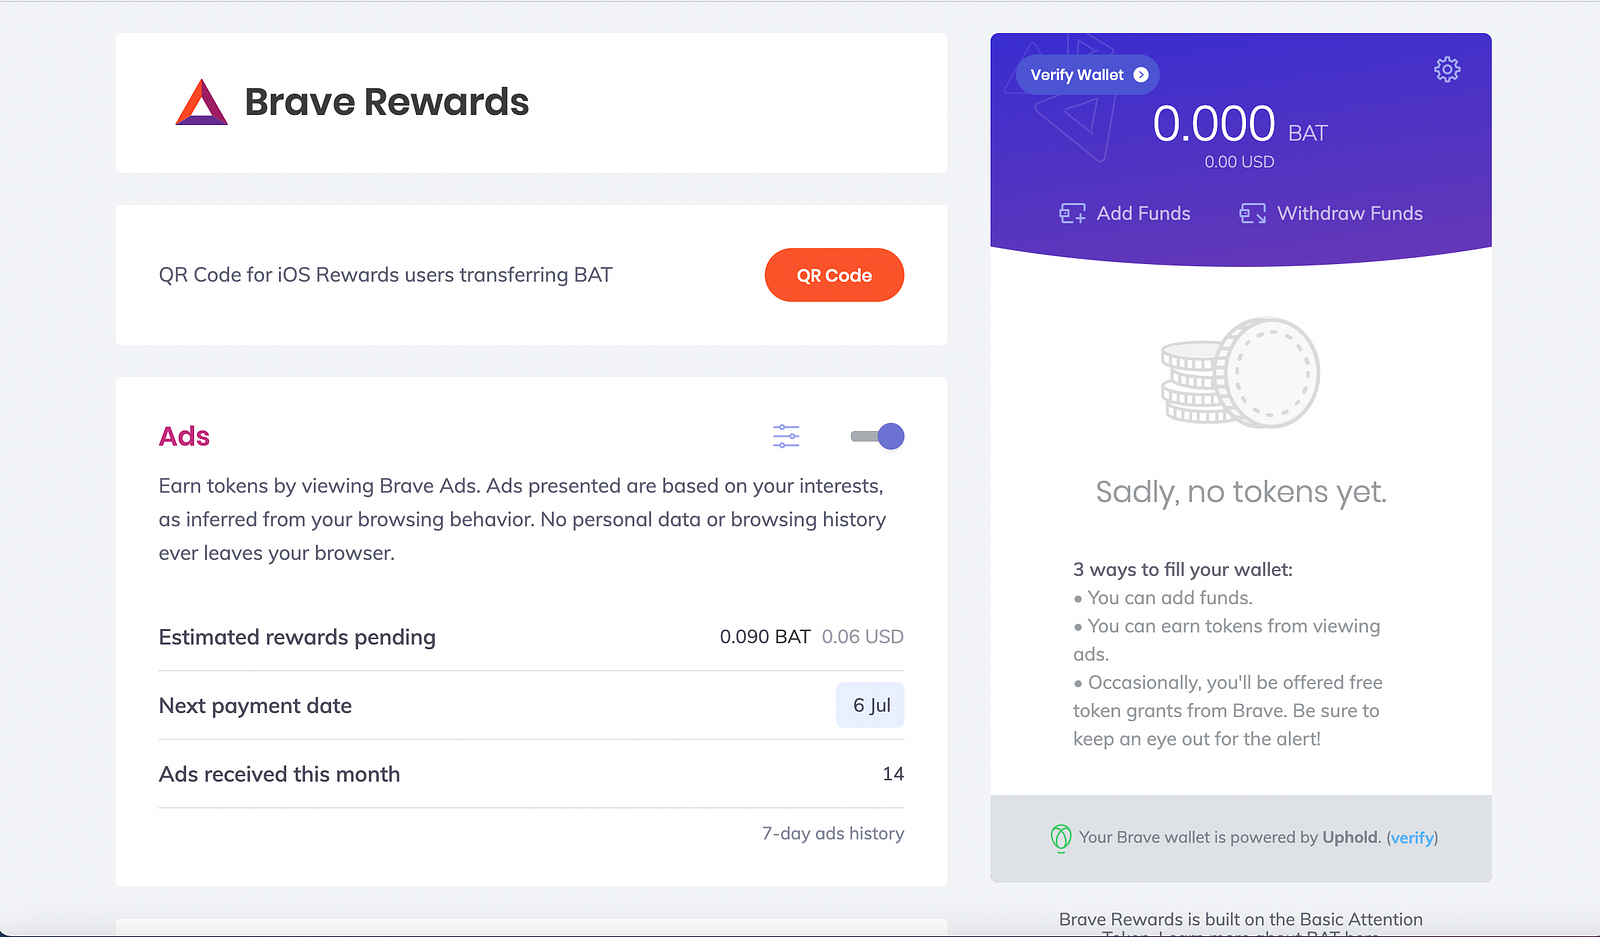Open wallet settings gear icon

[x=1447, y=69]
